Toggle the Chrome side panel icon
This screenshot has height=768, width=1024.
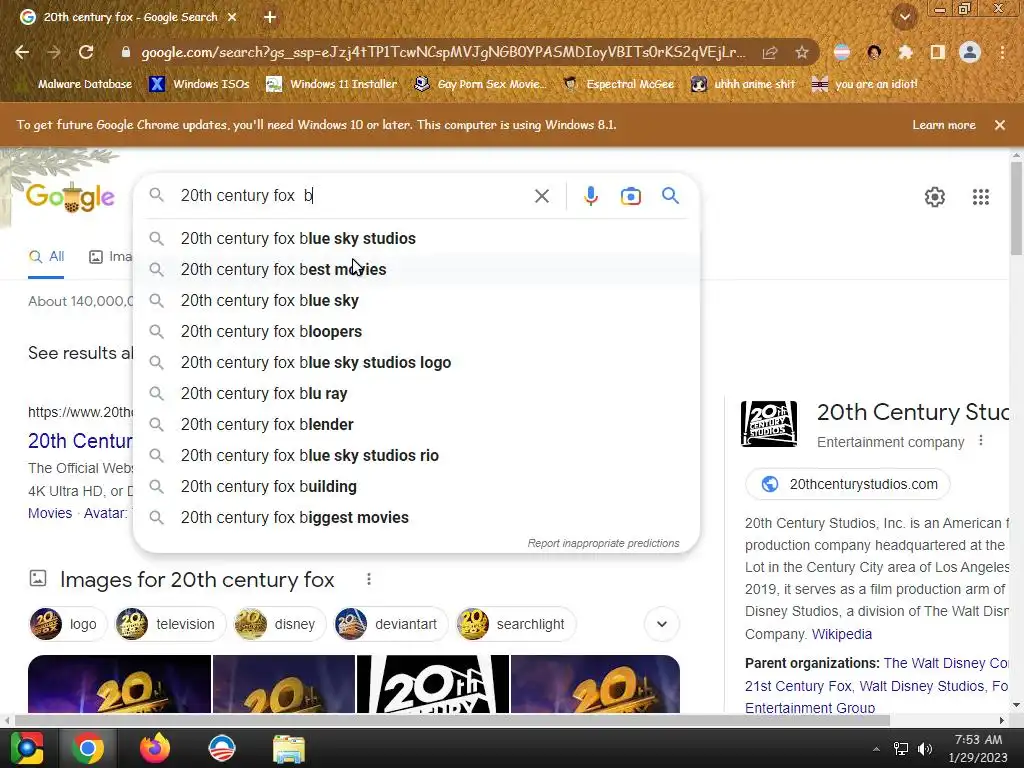coord(937,52)
